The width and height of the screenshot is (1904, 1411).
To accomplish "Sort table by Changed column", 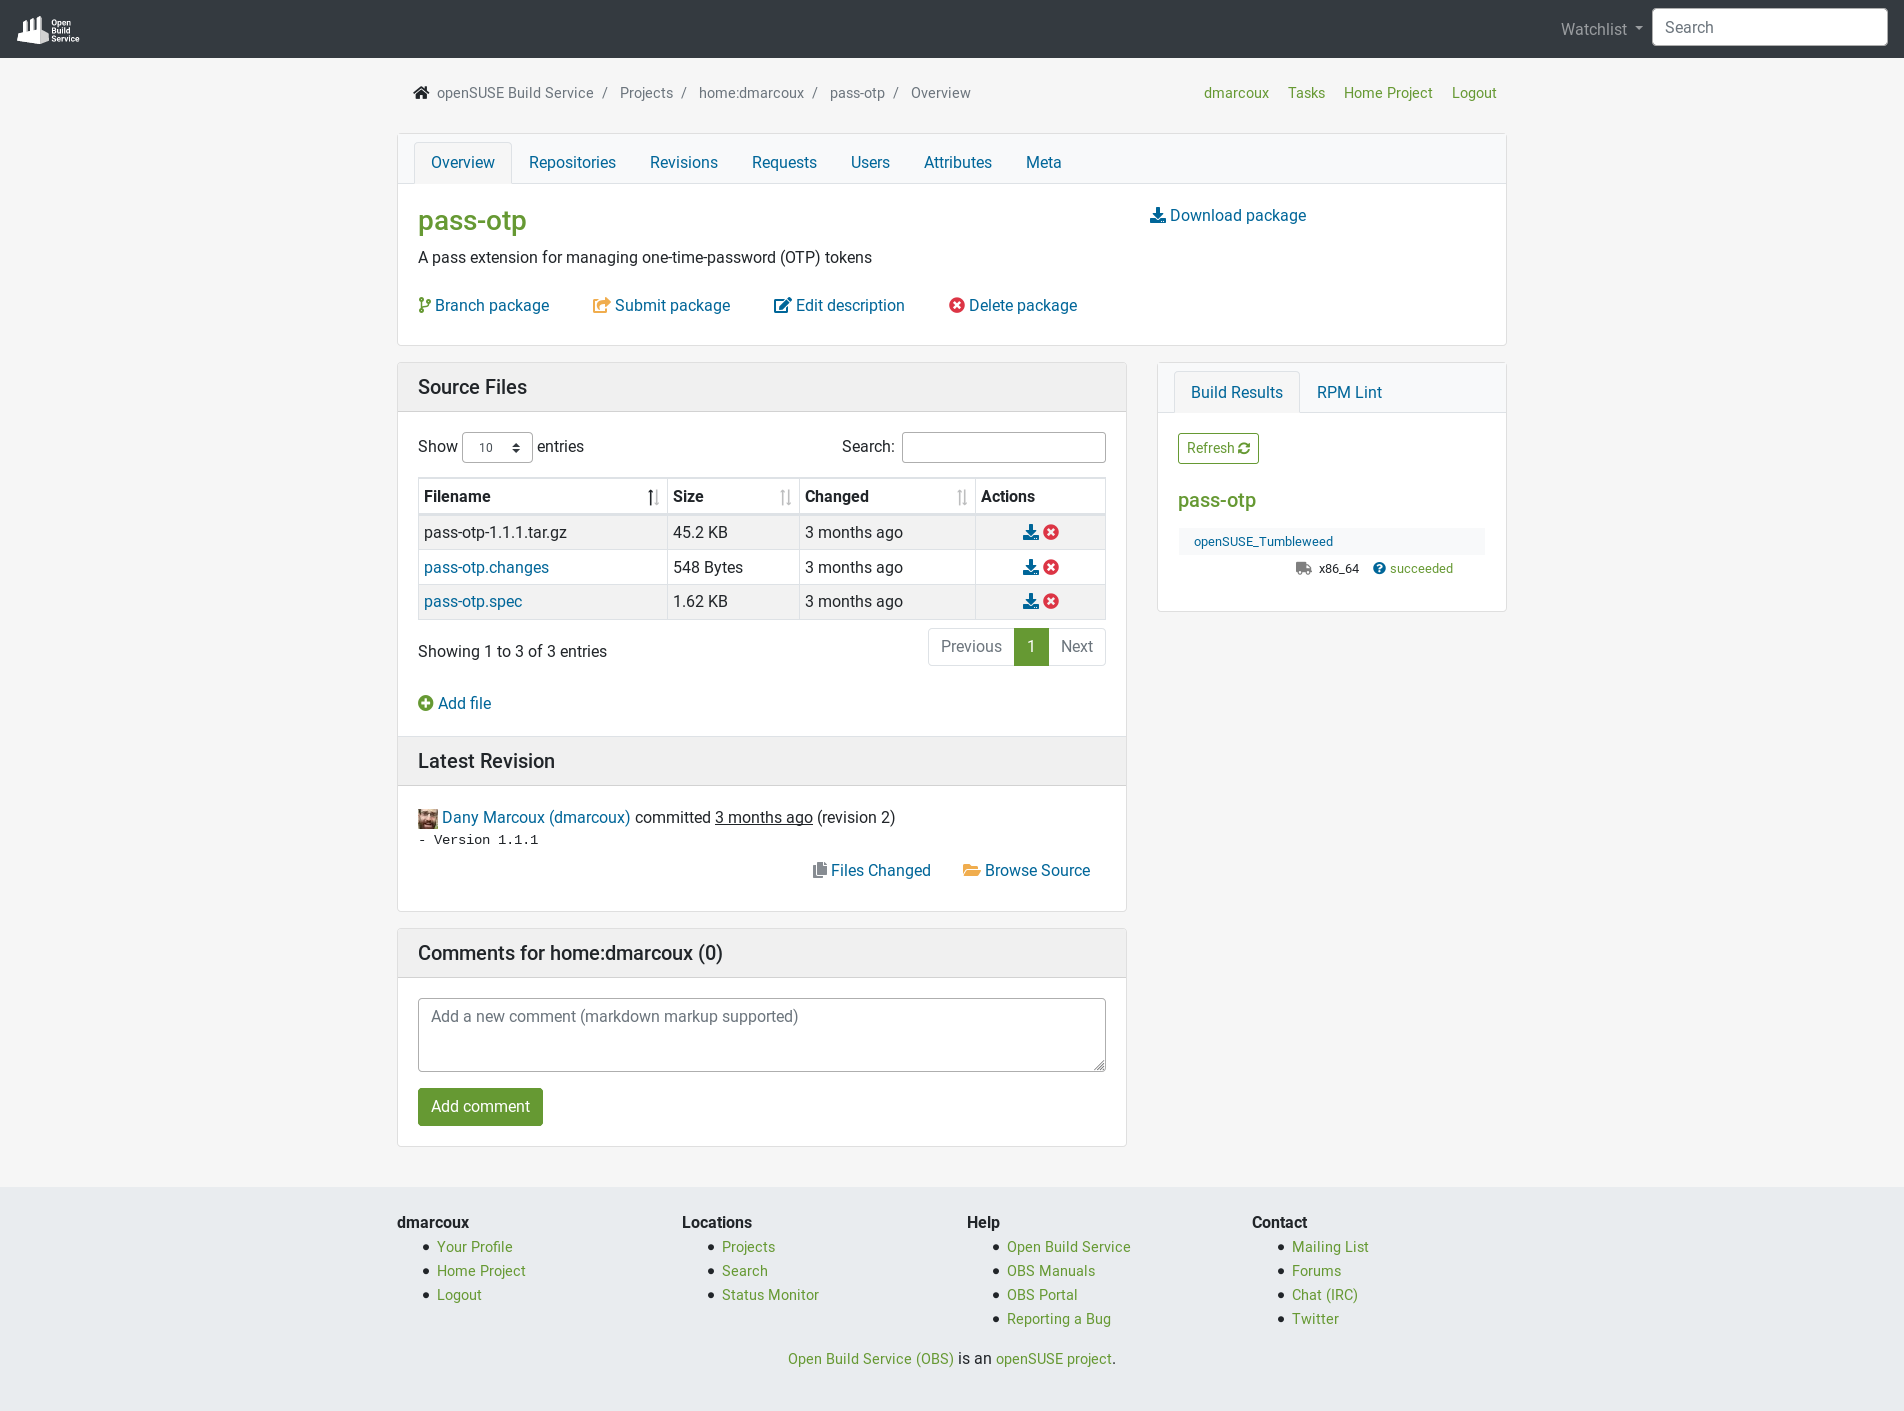I will pos(887,497).
